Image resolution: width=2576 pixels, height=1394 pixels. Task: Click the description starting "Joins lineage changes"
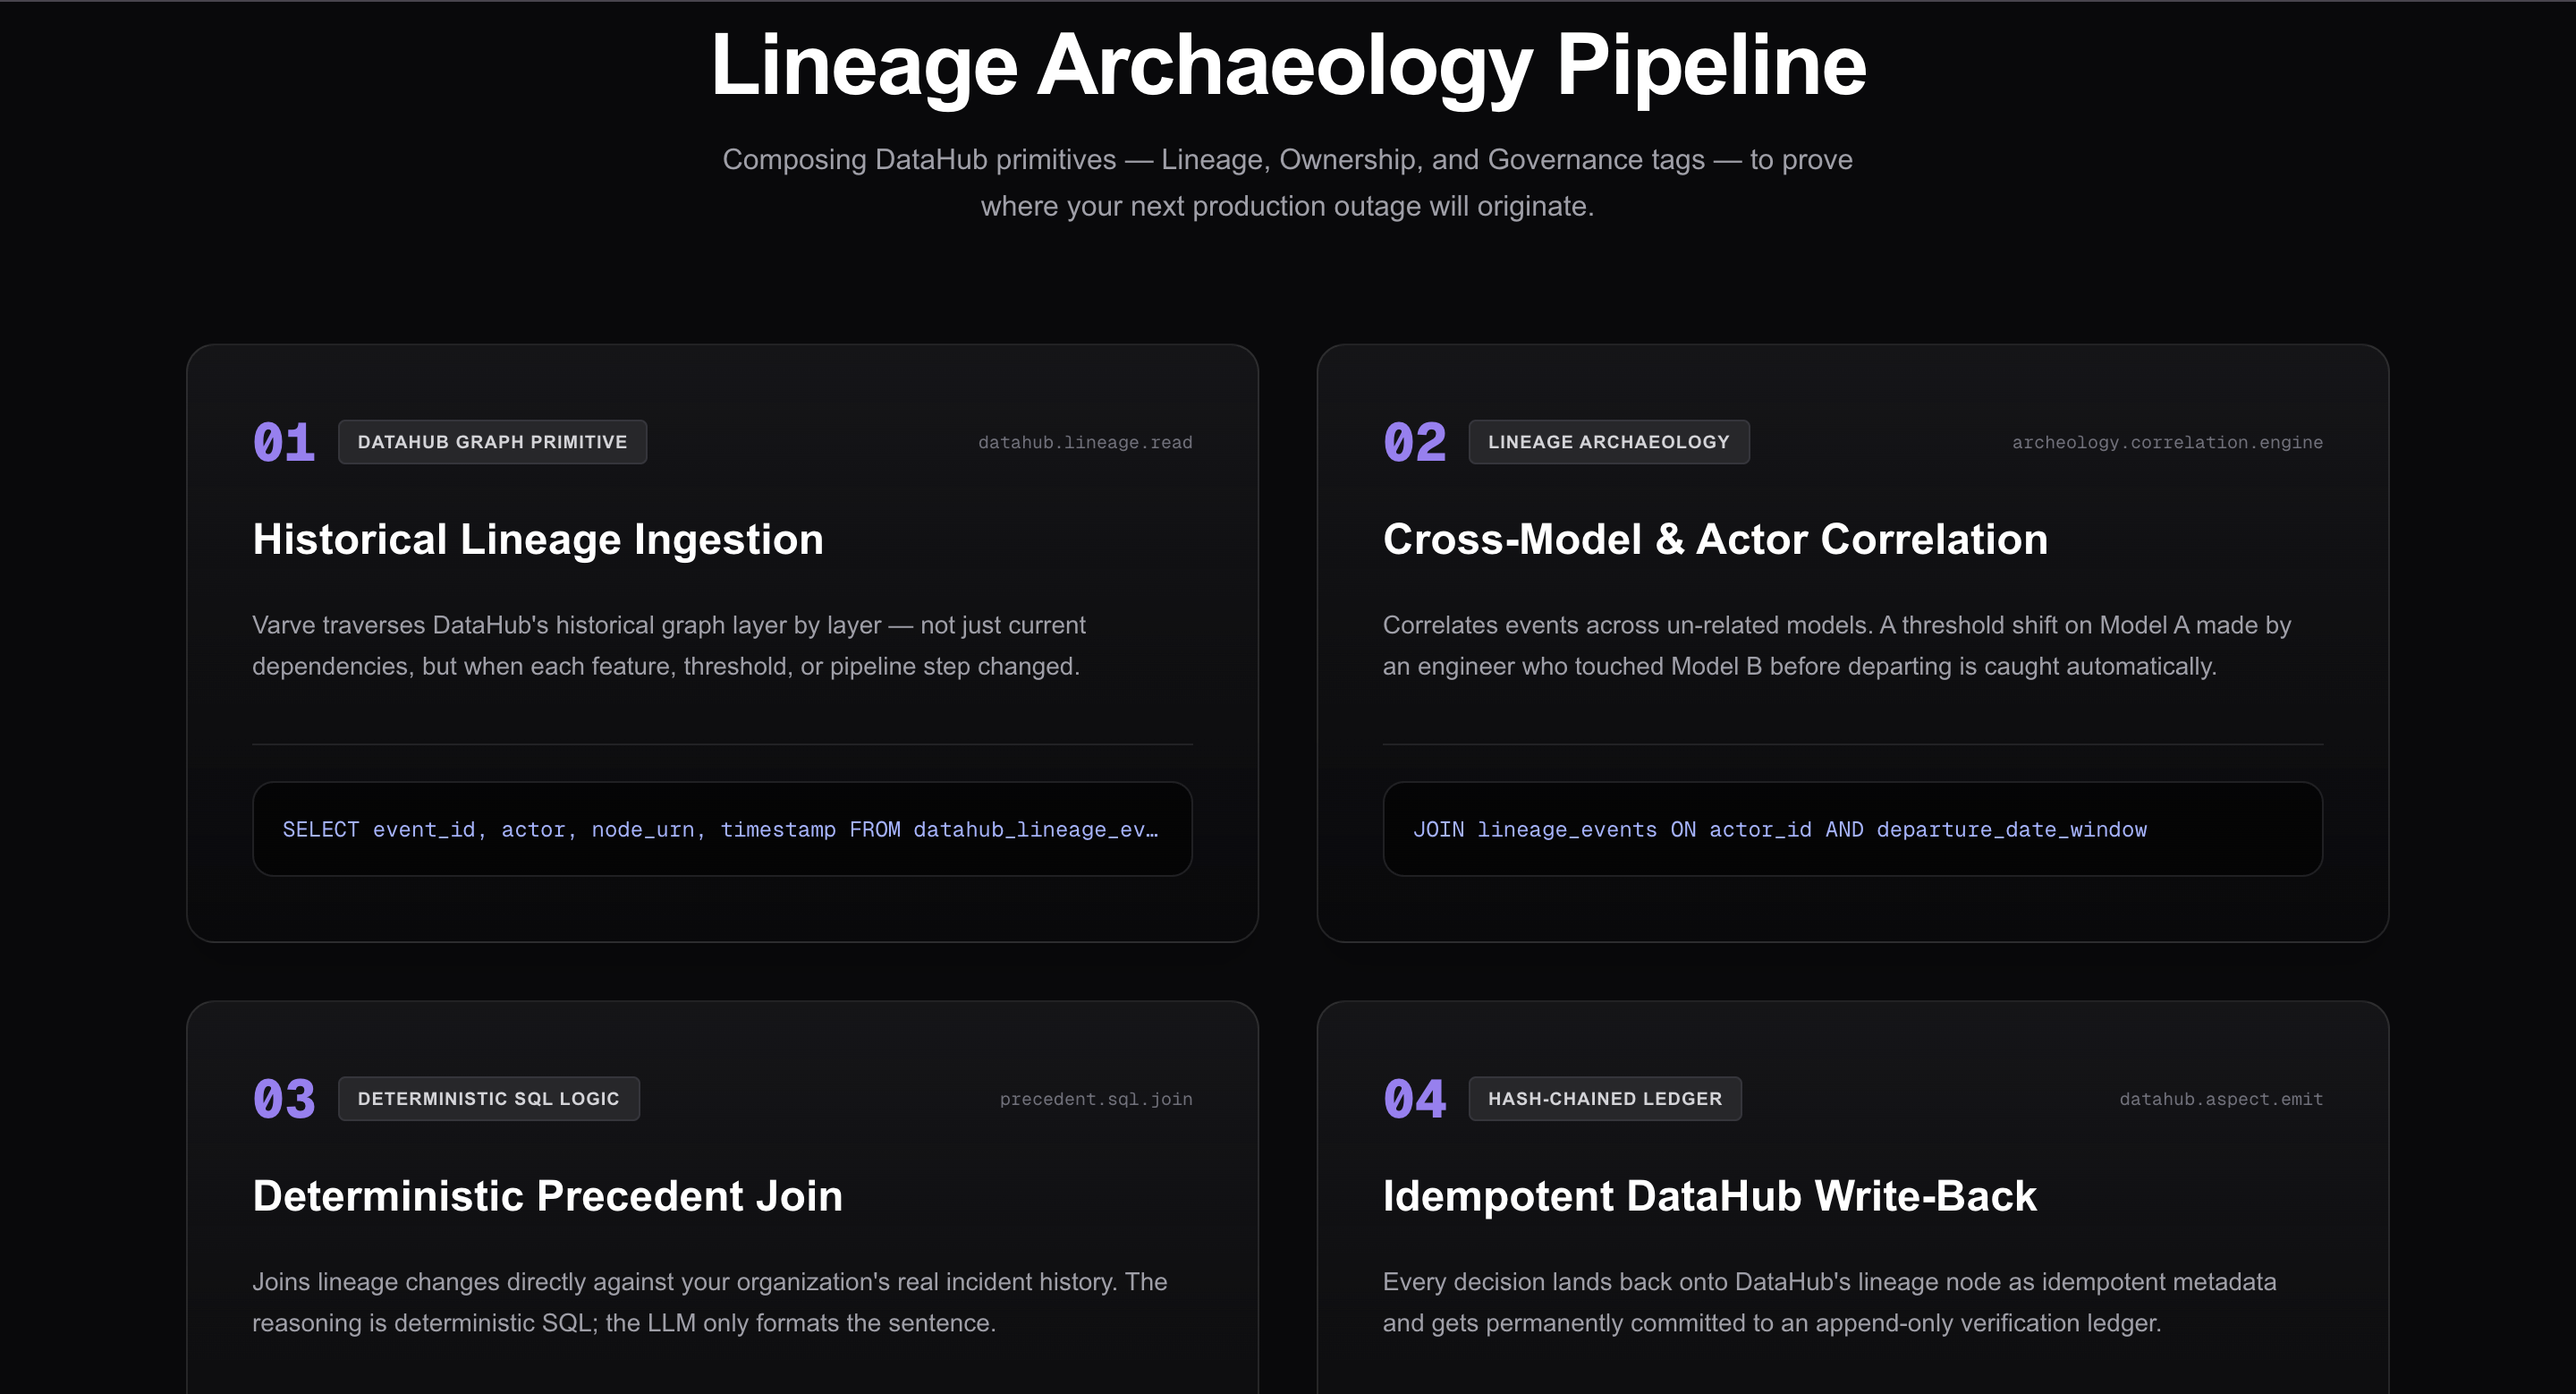[709, 1302]
